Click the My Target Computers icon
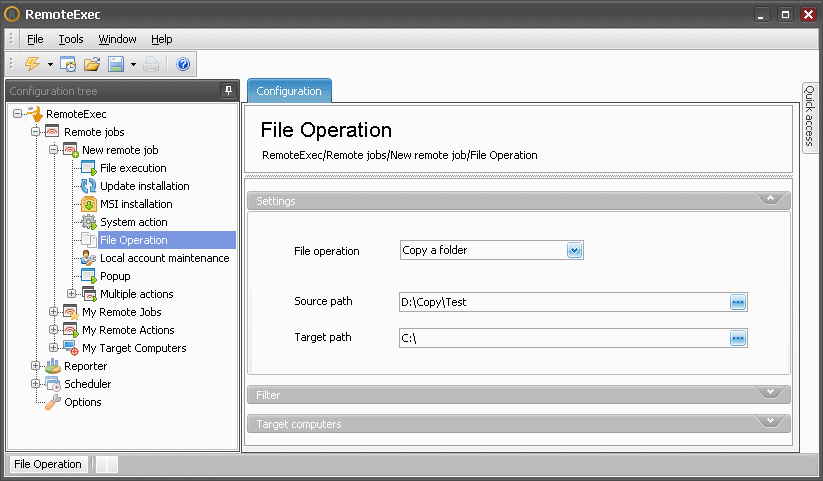823x481 pixels. [71, 348]
